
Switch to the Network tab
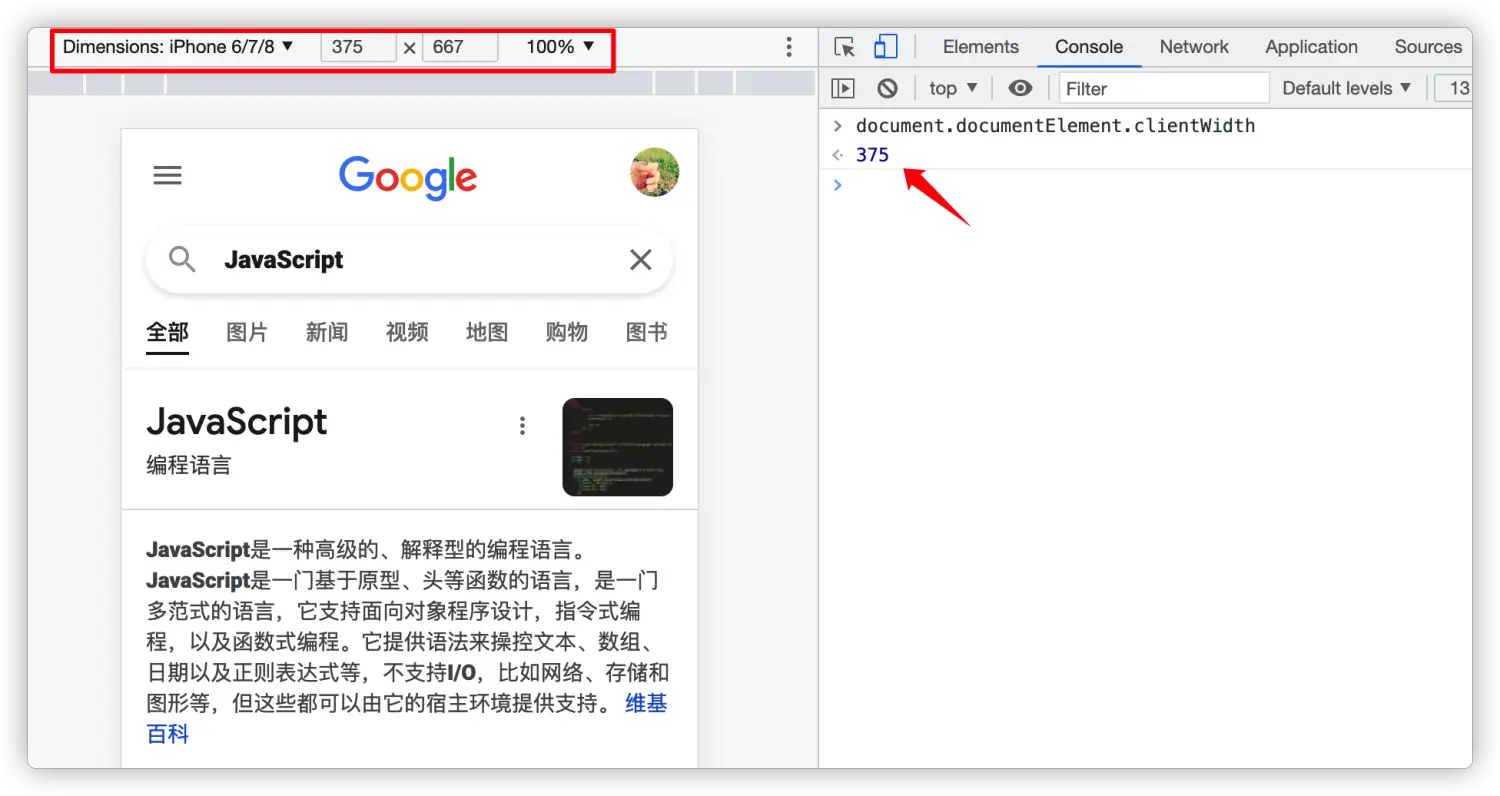[1194, 47]
